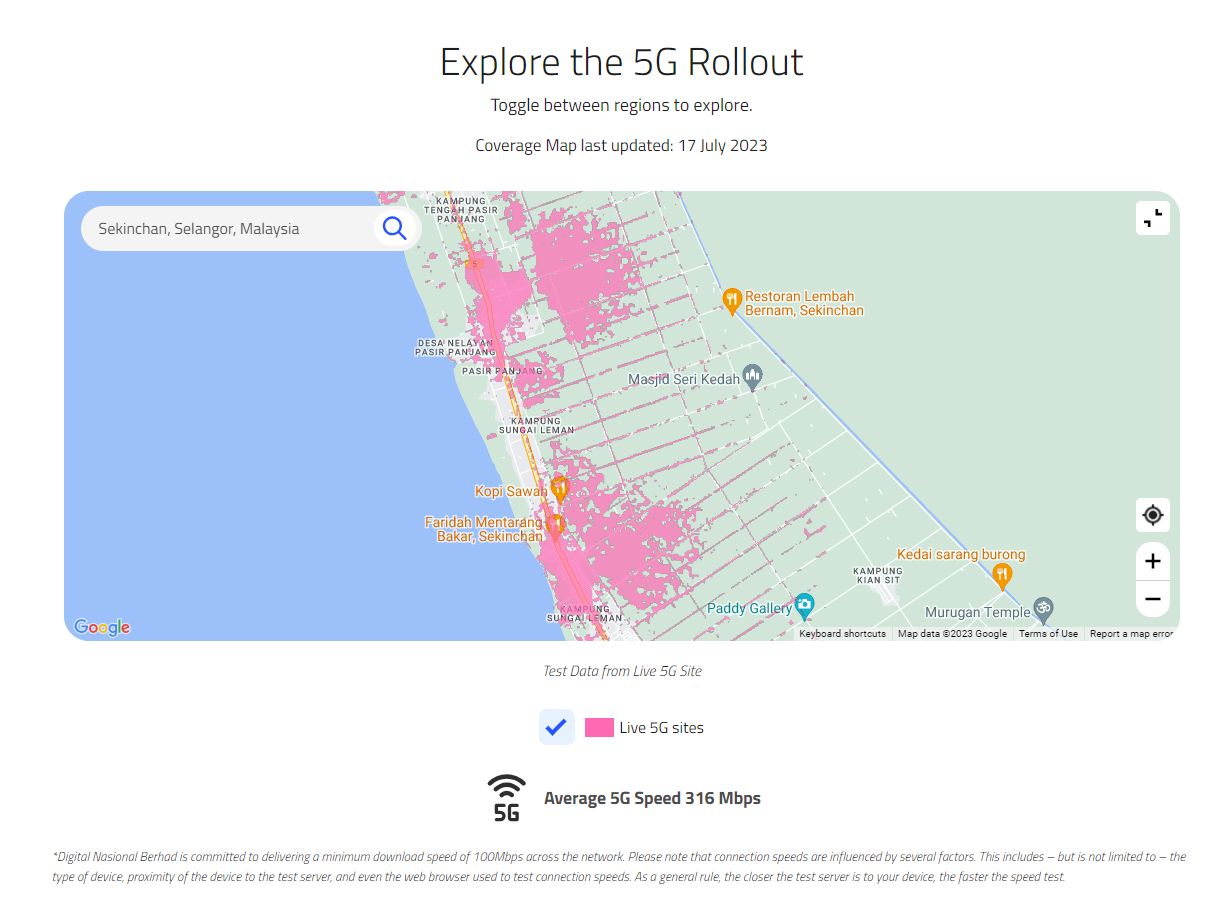
Task: Uncheck the blue checkmark next to coverage legend
Action: (557, 727)
